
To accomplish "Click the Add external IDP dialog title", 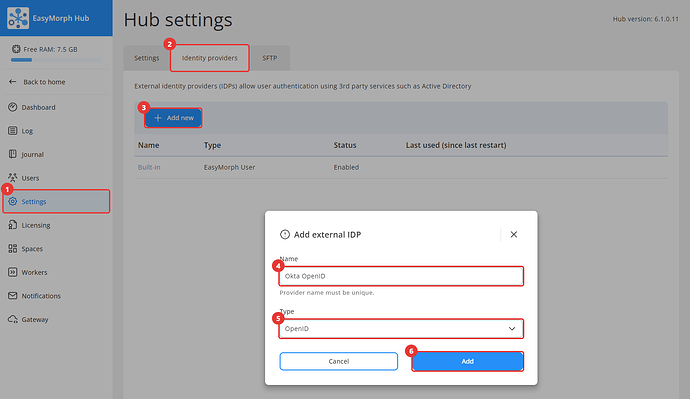I will point(327,234).
